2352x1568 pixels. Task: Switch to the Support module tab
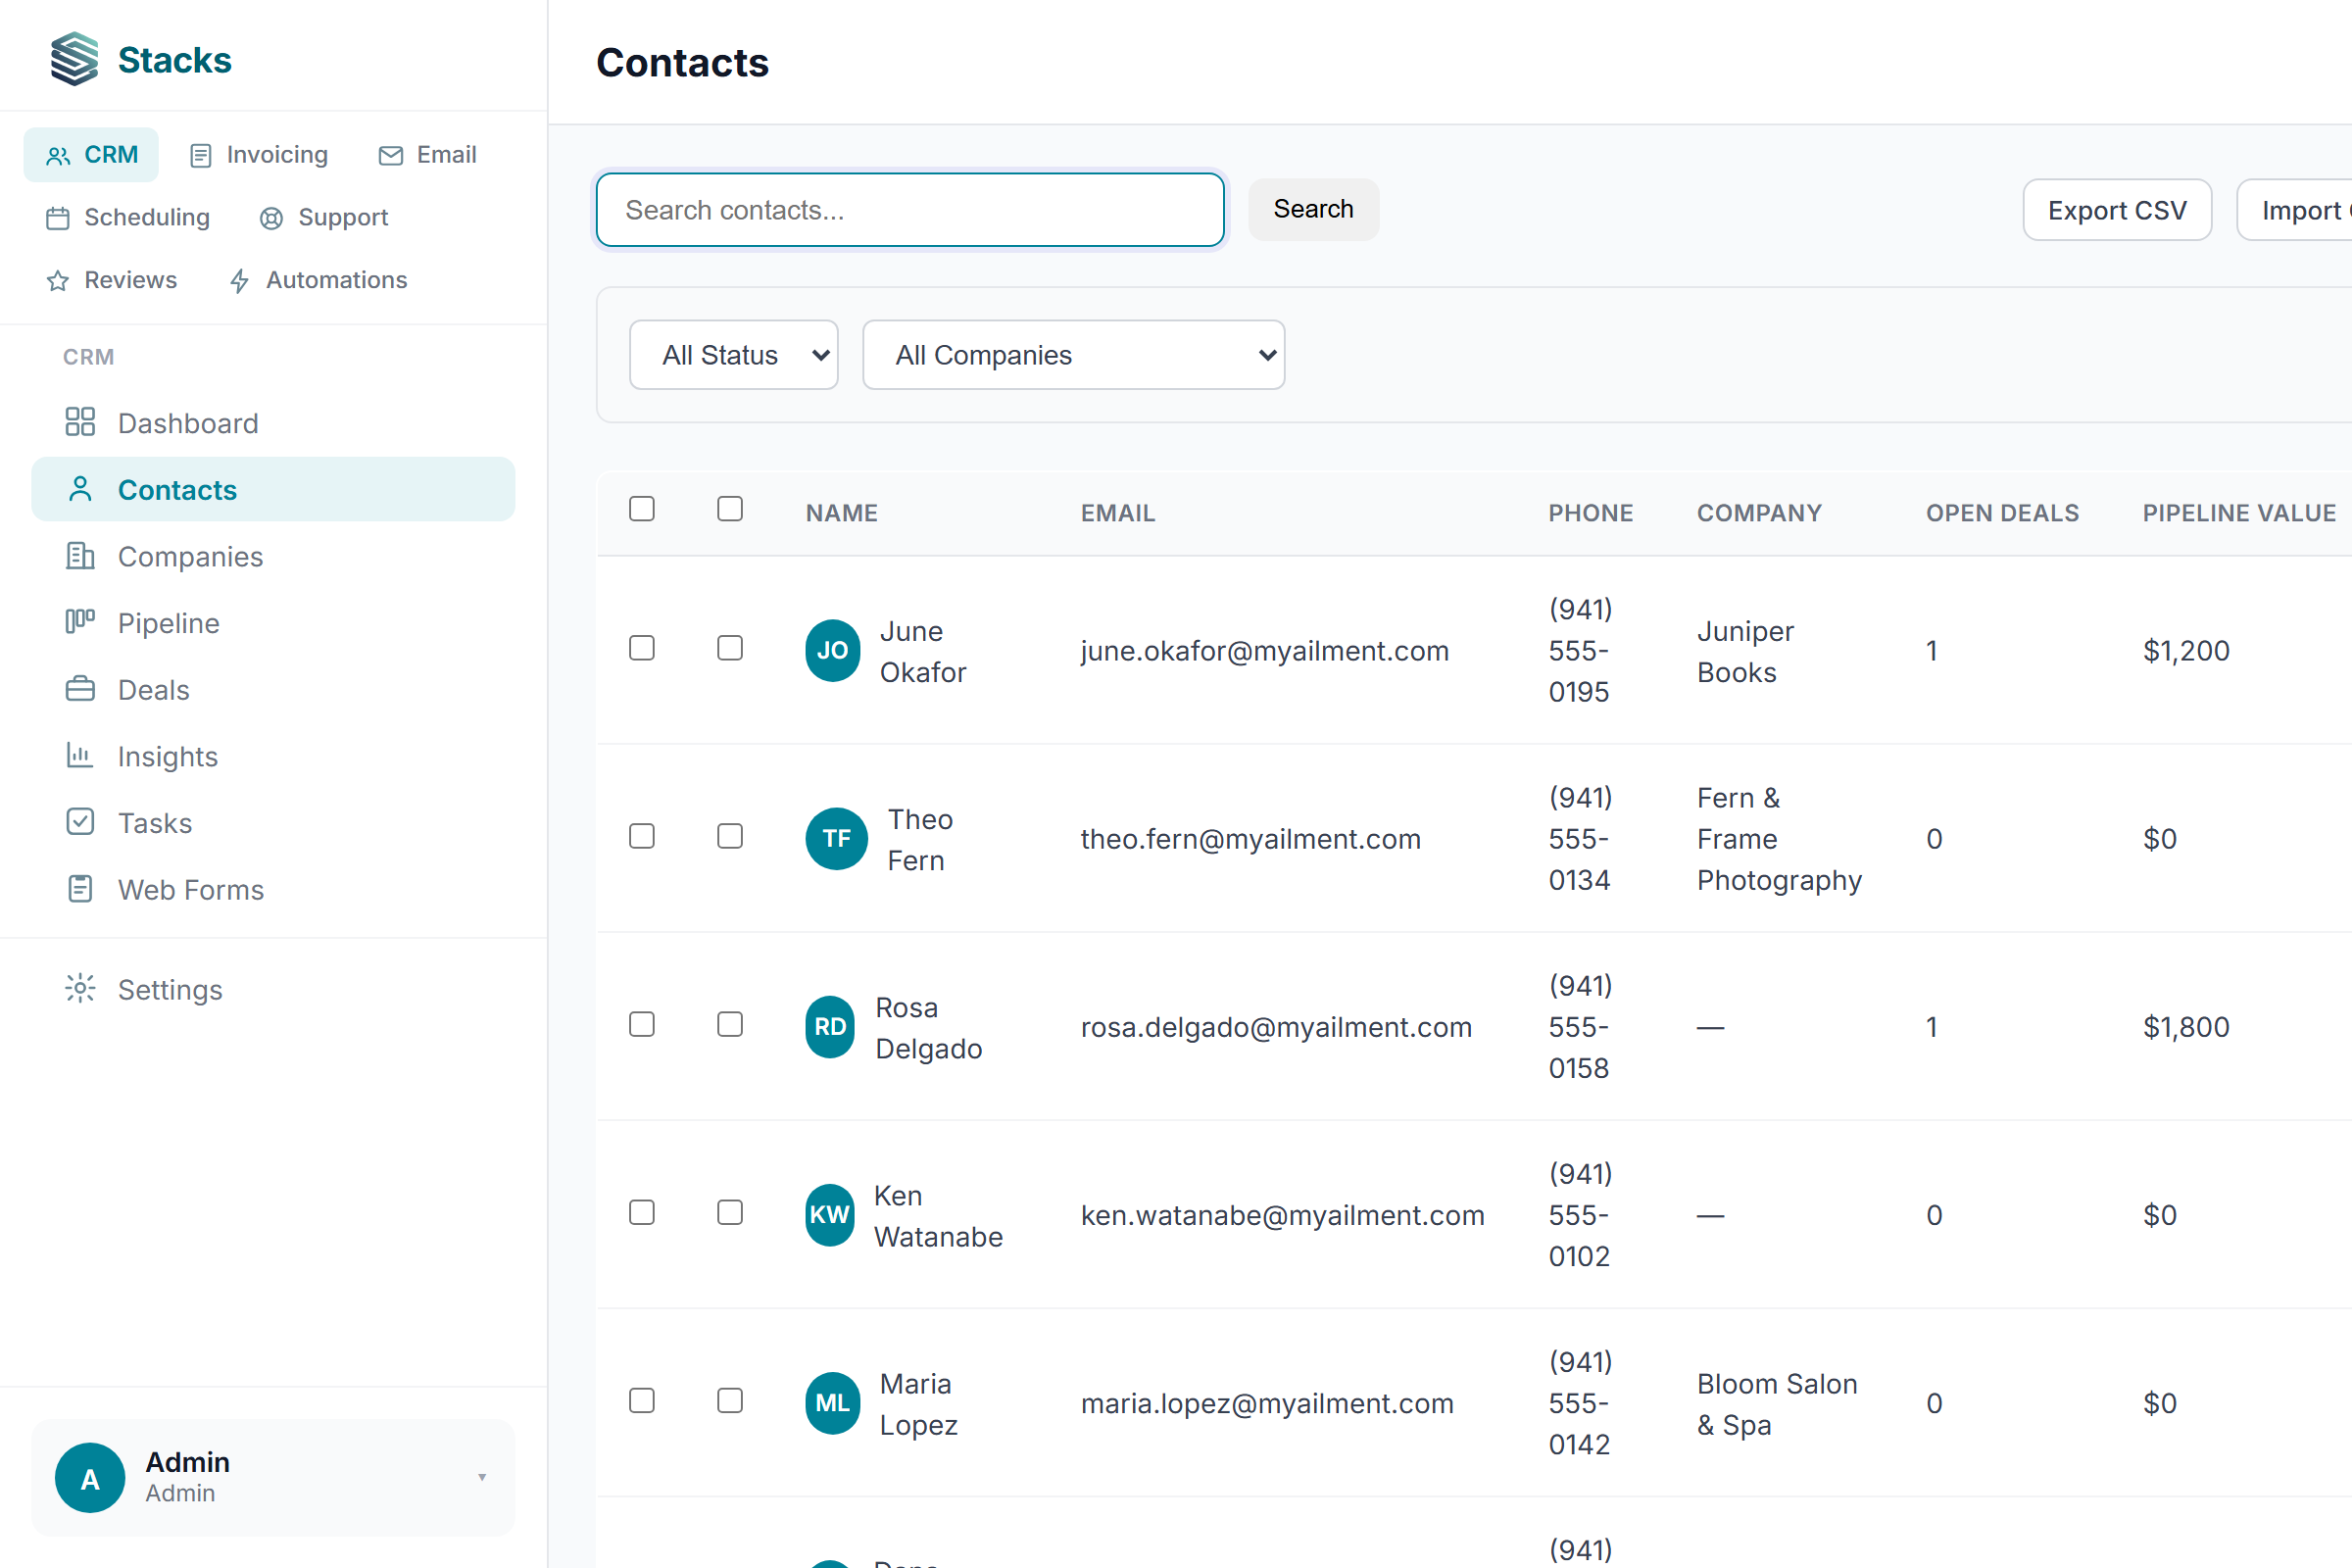tap(323, 218)
